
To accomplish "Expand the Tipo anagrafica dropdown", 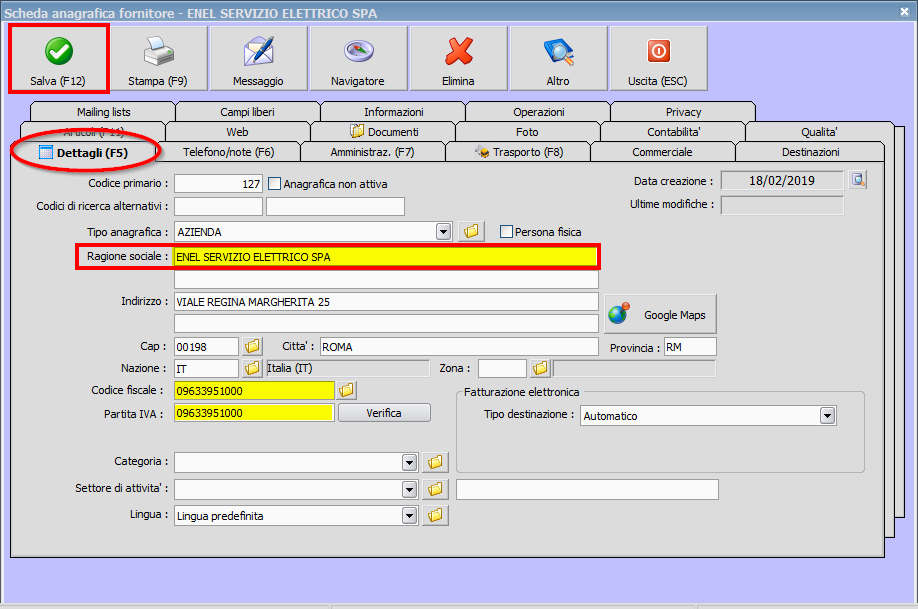I will (x=444, y=232).
